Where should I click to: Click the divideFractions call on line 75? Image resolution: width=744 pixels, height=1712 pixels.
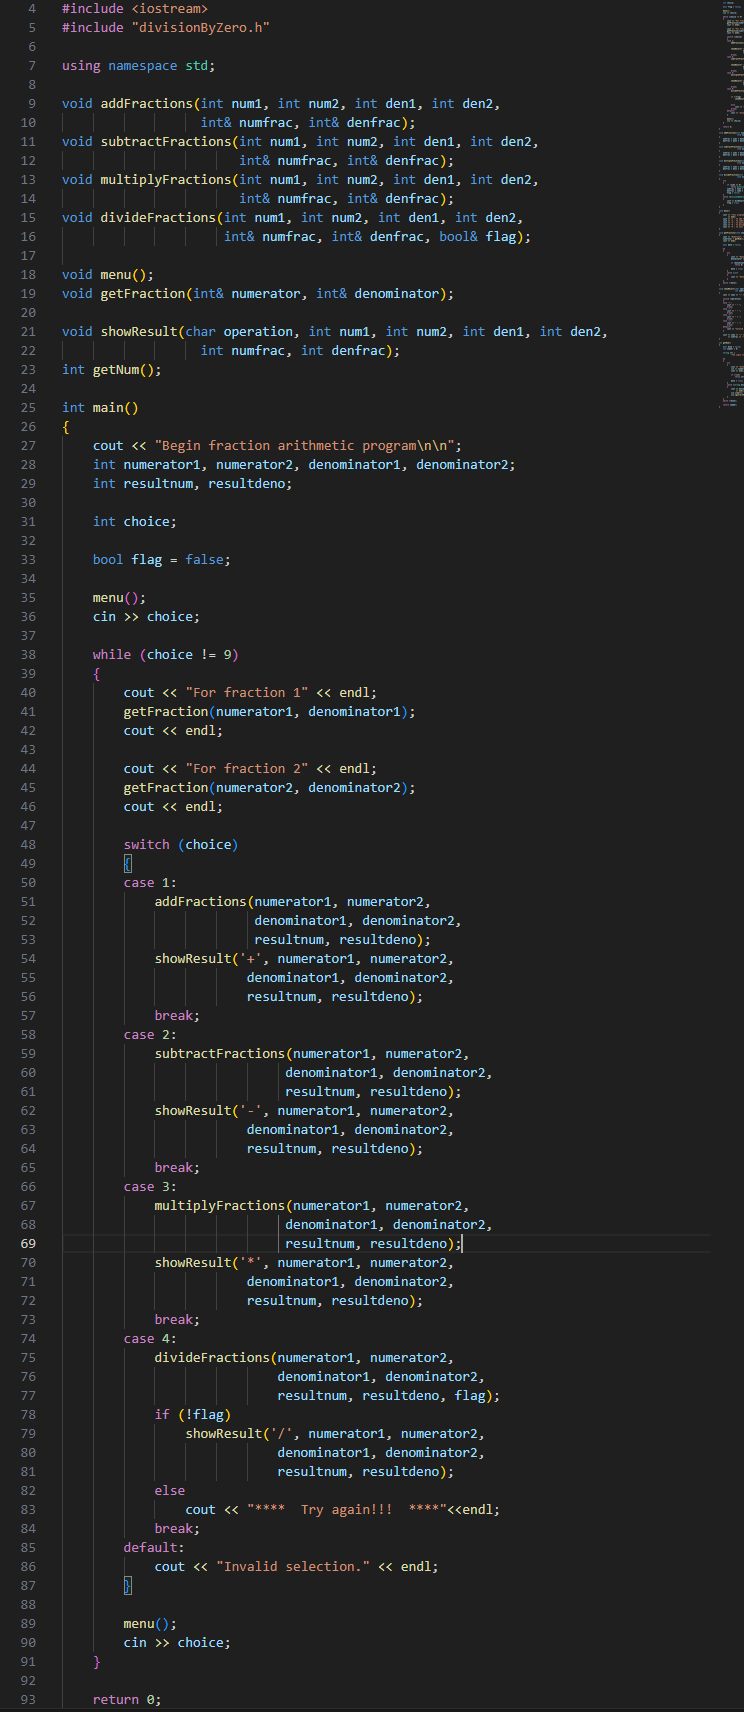click(304, 1357)
